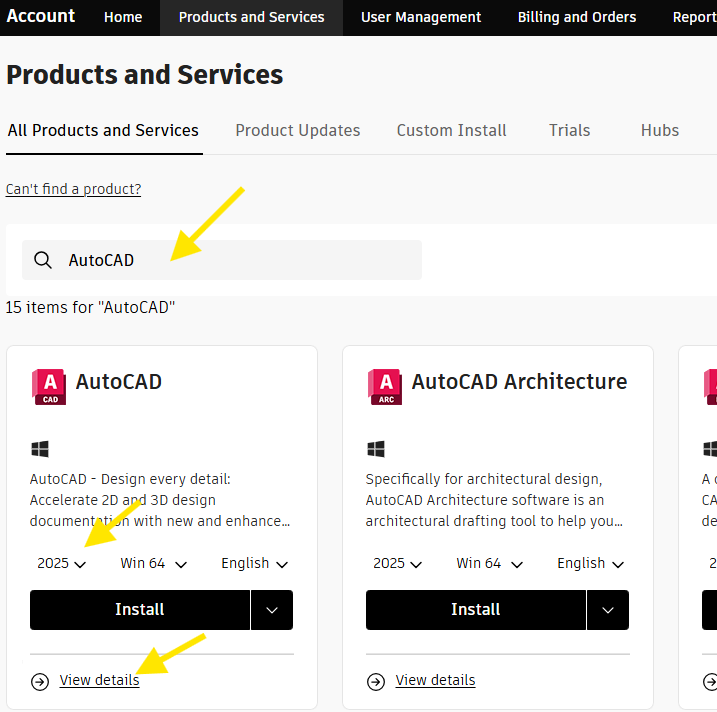Click Windows platform icon under AutoCAD Architecture
The image size is (717, 712).
(x=375, y=449)
